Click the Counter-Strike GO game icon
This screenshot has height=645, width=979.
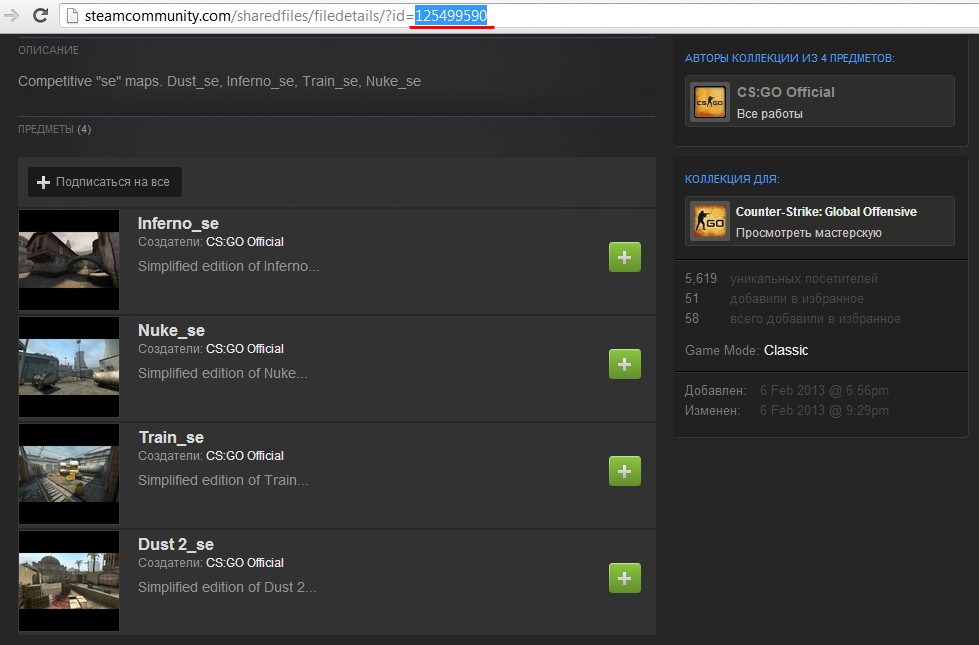[x=710, y=221]
